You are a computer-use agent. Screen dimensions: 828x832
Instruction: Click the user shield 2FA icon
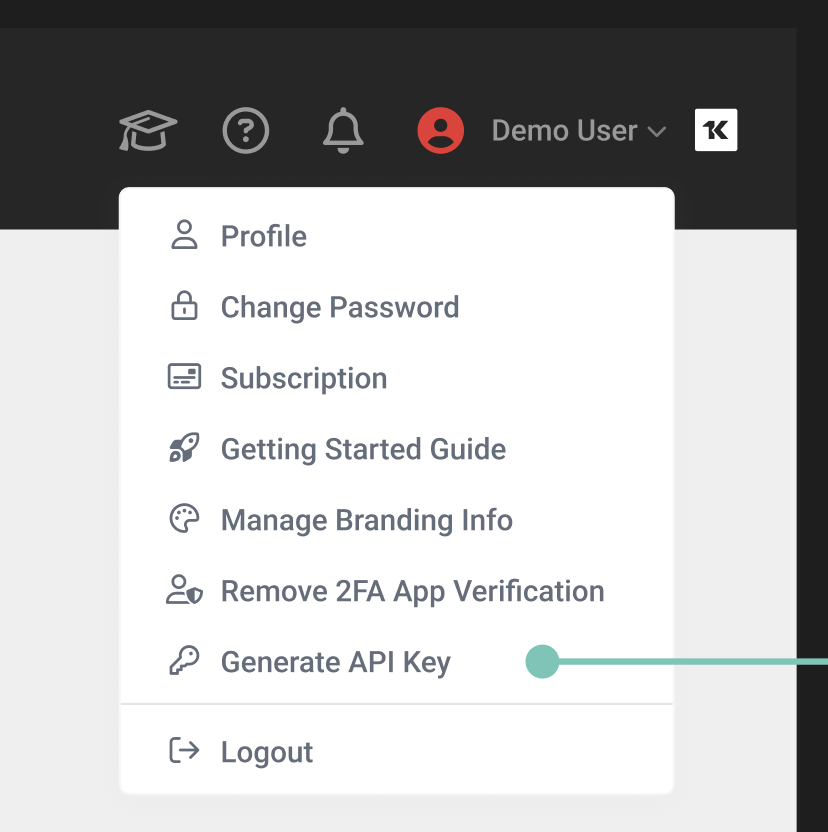tap(184, 591)
